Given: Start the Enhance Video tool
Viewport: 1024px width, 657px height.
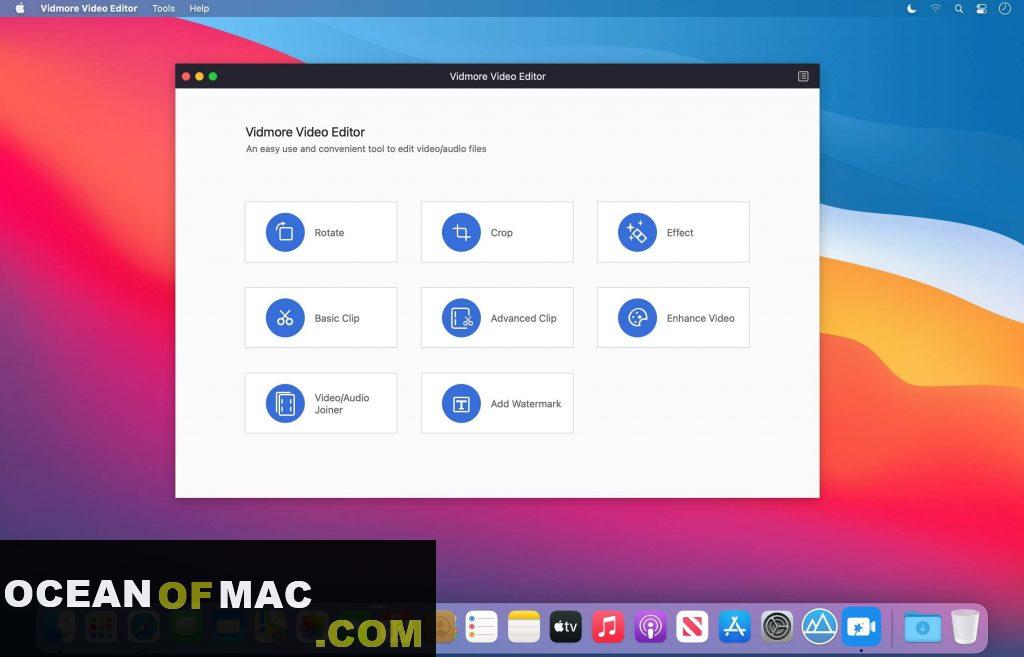Looking at the screenshot, I should pyautogui.click(x=673, y=317).
